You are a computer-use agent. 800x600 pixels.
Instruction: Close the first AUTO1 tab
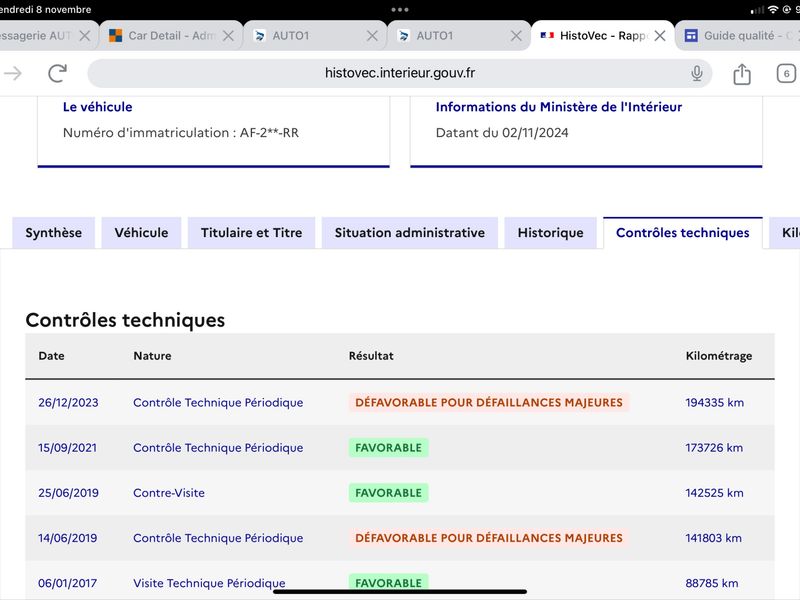click(372, 36)
